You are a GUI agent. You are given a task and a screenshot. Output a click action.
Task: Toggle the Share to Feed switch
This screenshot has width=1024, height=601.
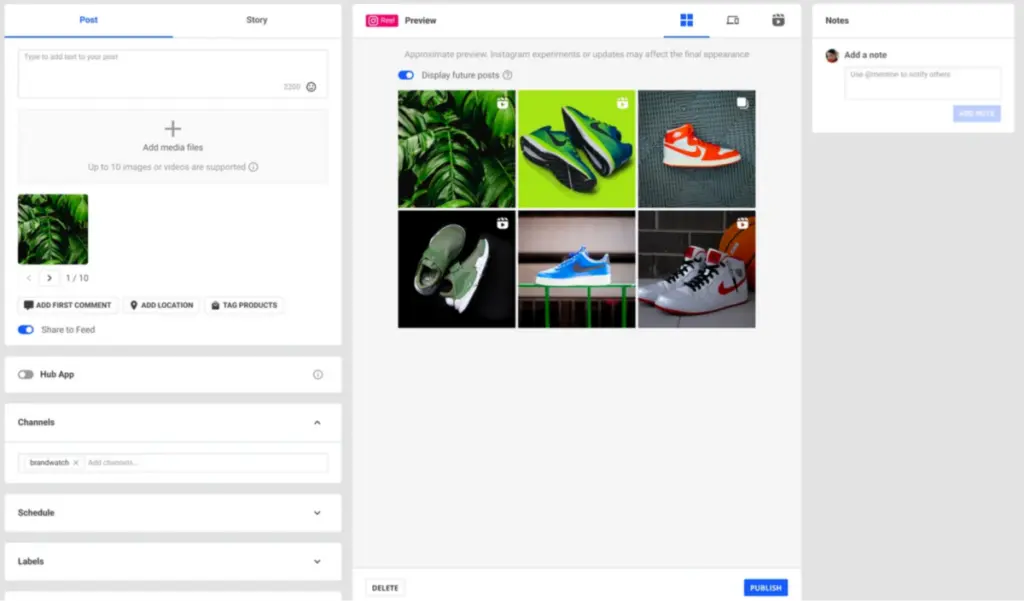point(26,330)
